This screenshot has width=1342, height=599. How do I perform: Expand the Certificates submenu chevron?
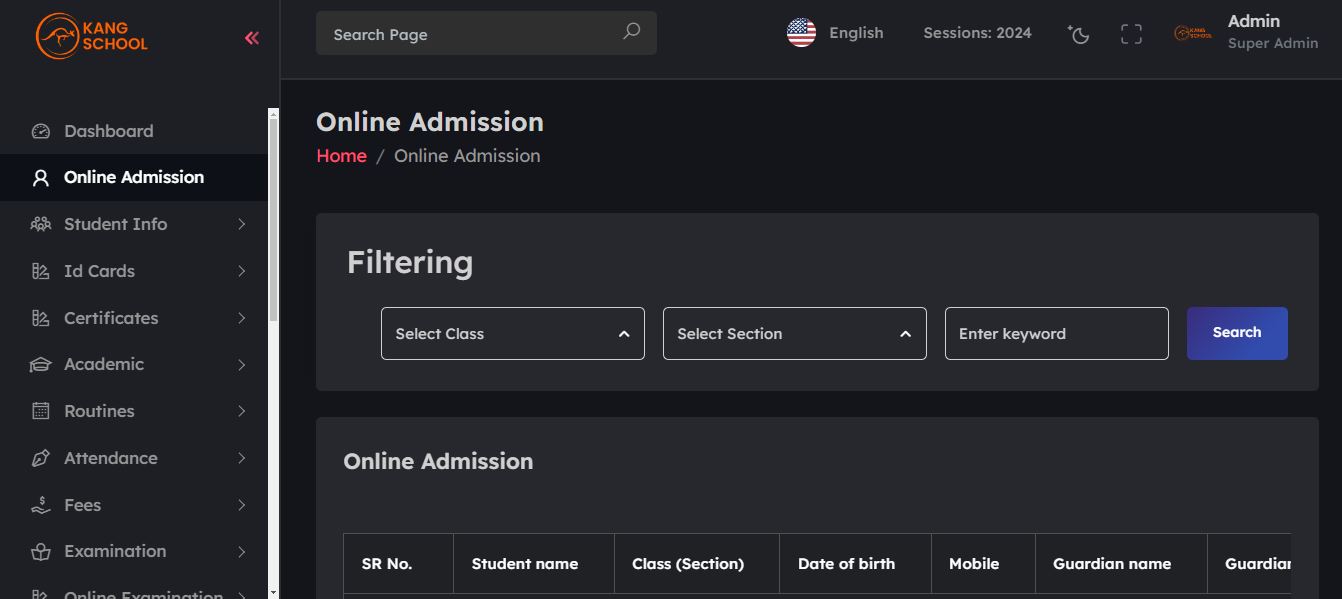[241, 318]
